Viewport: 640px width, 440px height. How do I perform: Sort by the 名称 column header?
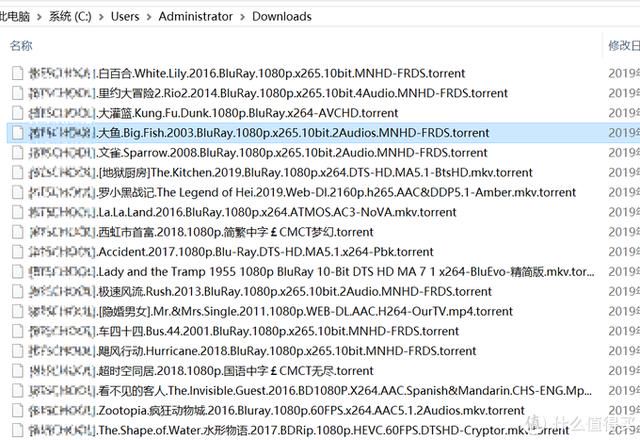pyautogui.click(x=21, y=45)
